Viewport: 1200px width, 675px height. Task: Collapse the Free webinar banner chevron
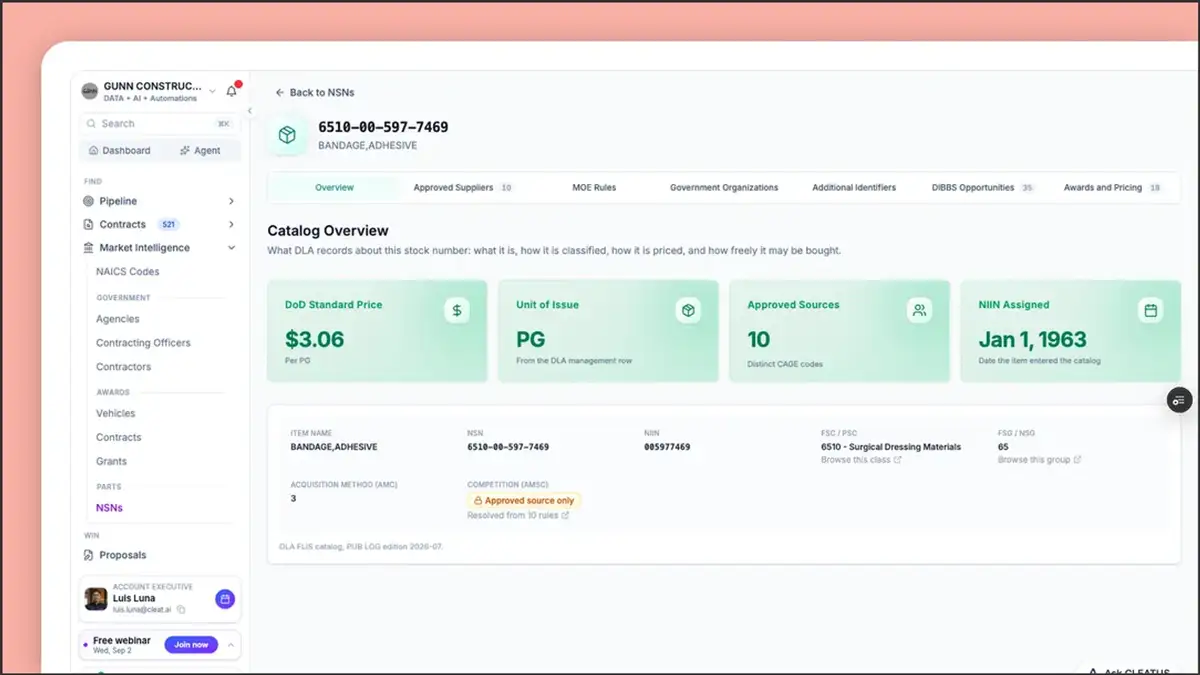[x=231, y=645]
